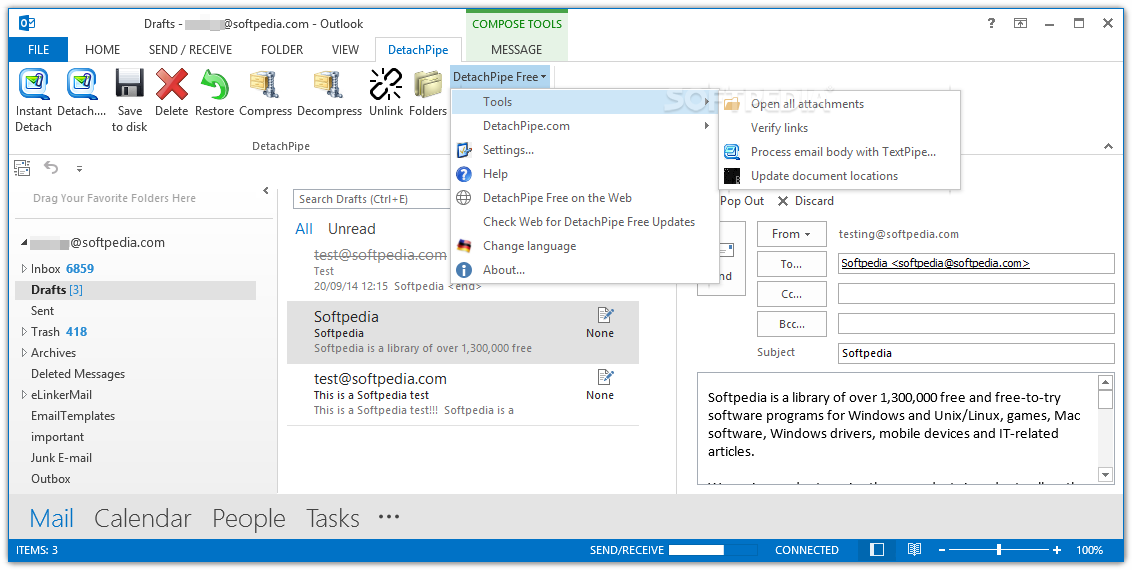The height and width of the screenshot is (570, 1132).
Task: Expand the Archives folder
Action: tap(24, 353)
